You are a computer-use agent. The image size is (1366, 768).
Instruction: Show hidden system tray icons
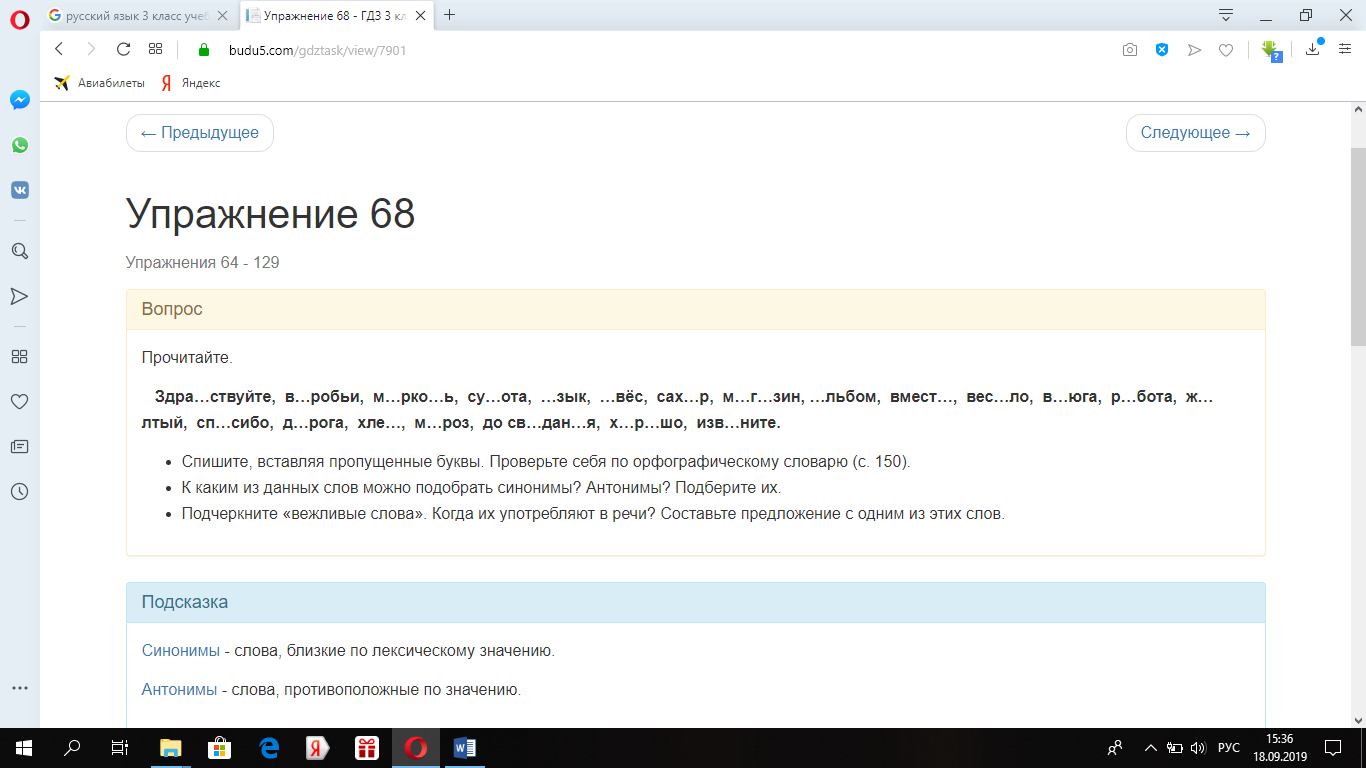tap(1151, 748)
